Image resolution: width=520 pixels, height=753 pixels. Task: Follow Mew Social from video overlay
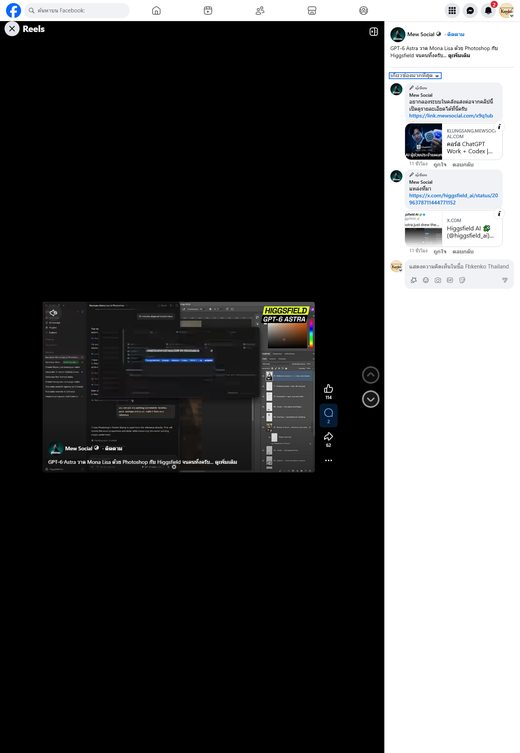[x=113, y=448]
